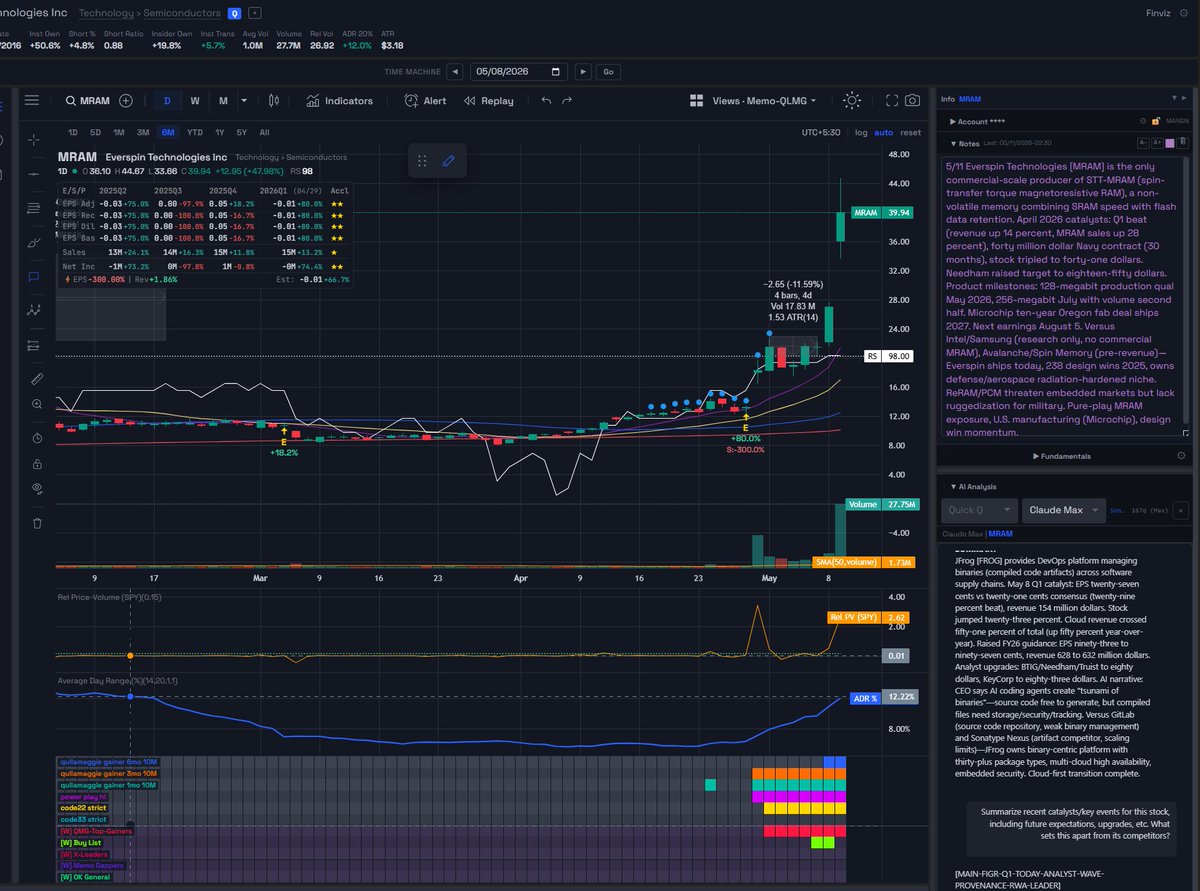Select the comment annotation tool
The width and height of the screenshot is (1200, 891).
tap(34, 276)
